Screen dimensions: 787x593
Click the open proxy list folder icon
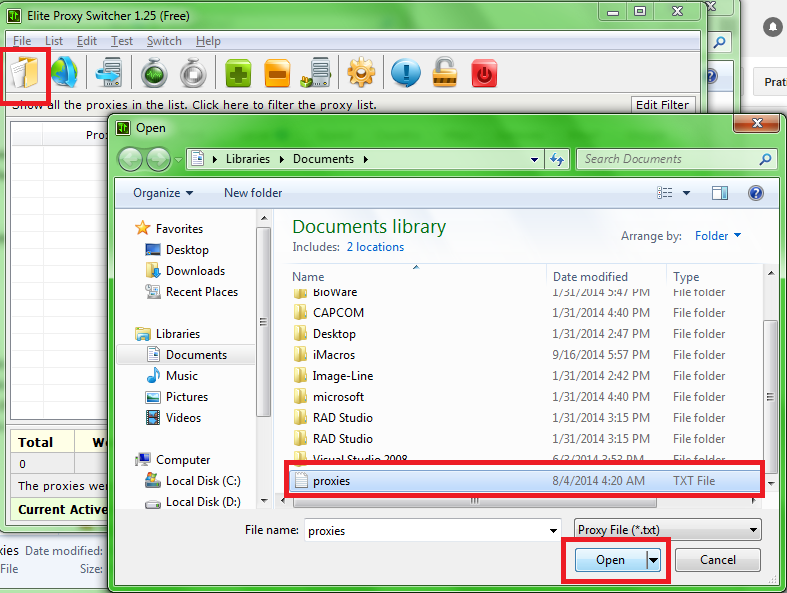25,73
